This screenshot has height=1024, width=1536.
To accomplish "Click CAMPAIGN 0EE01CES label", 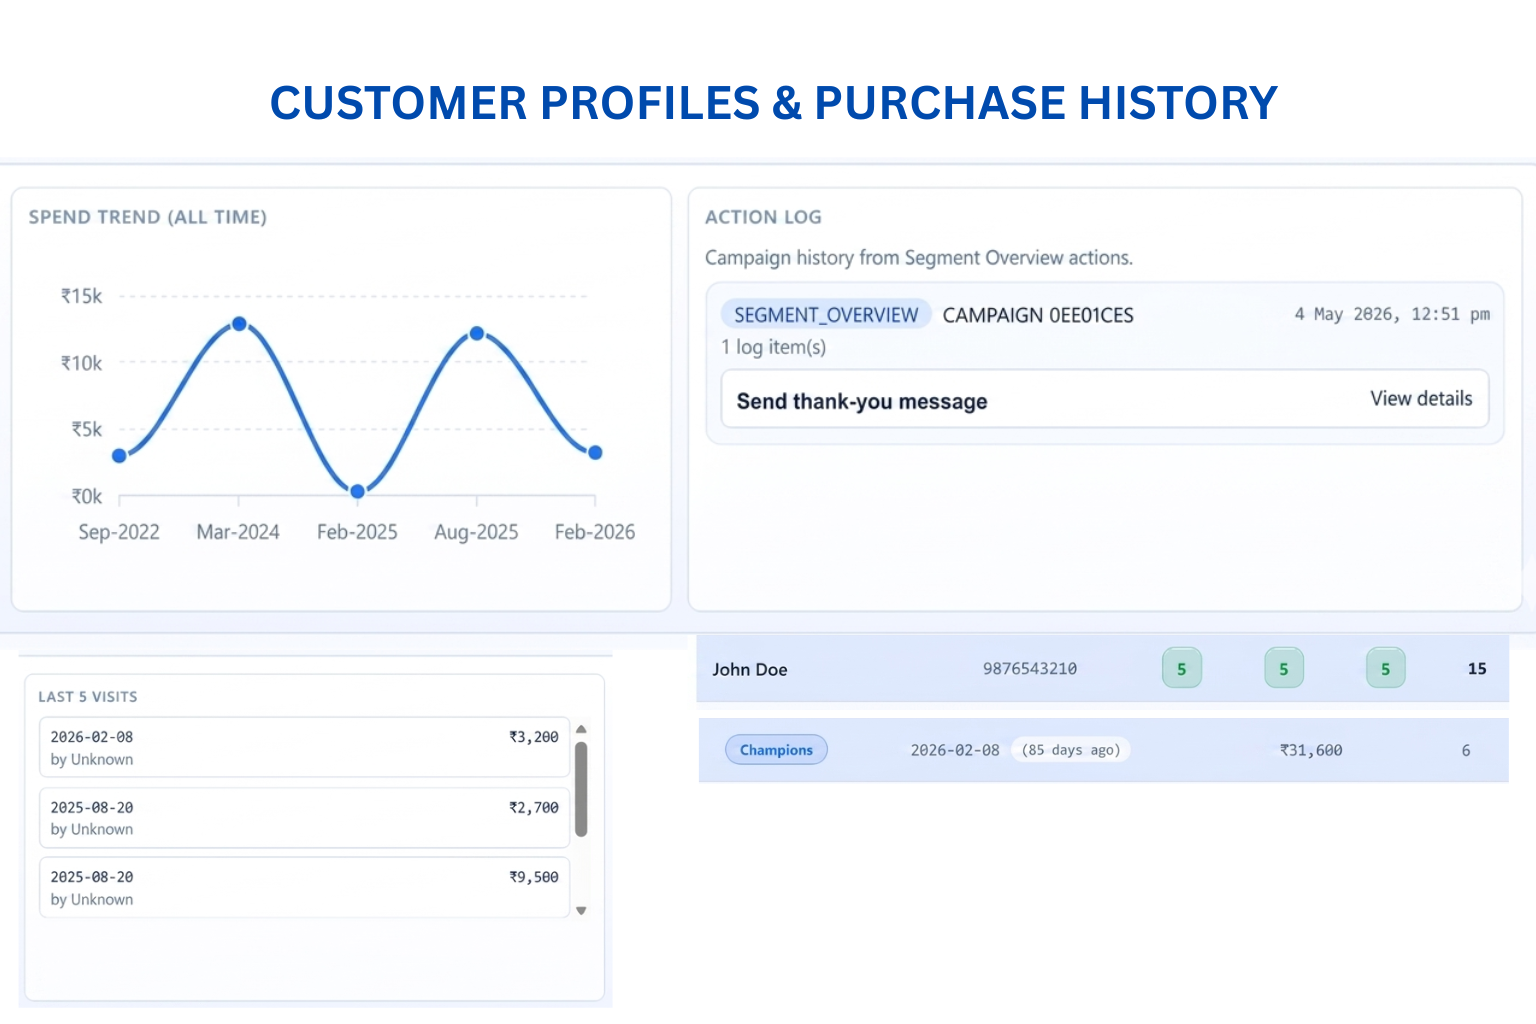I will coord(1038,315).
